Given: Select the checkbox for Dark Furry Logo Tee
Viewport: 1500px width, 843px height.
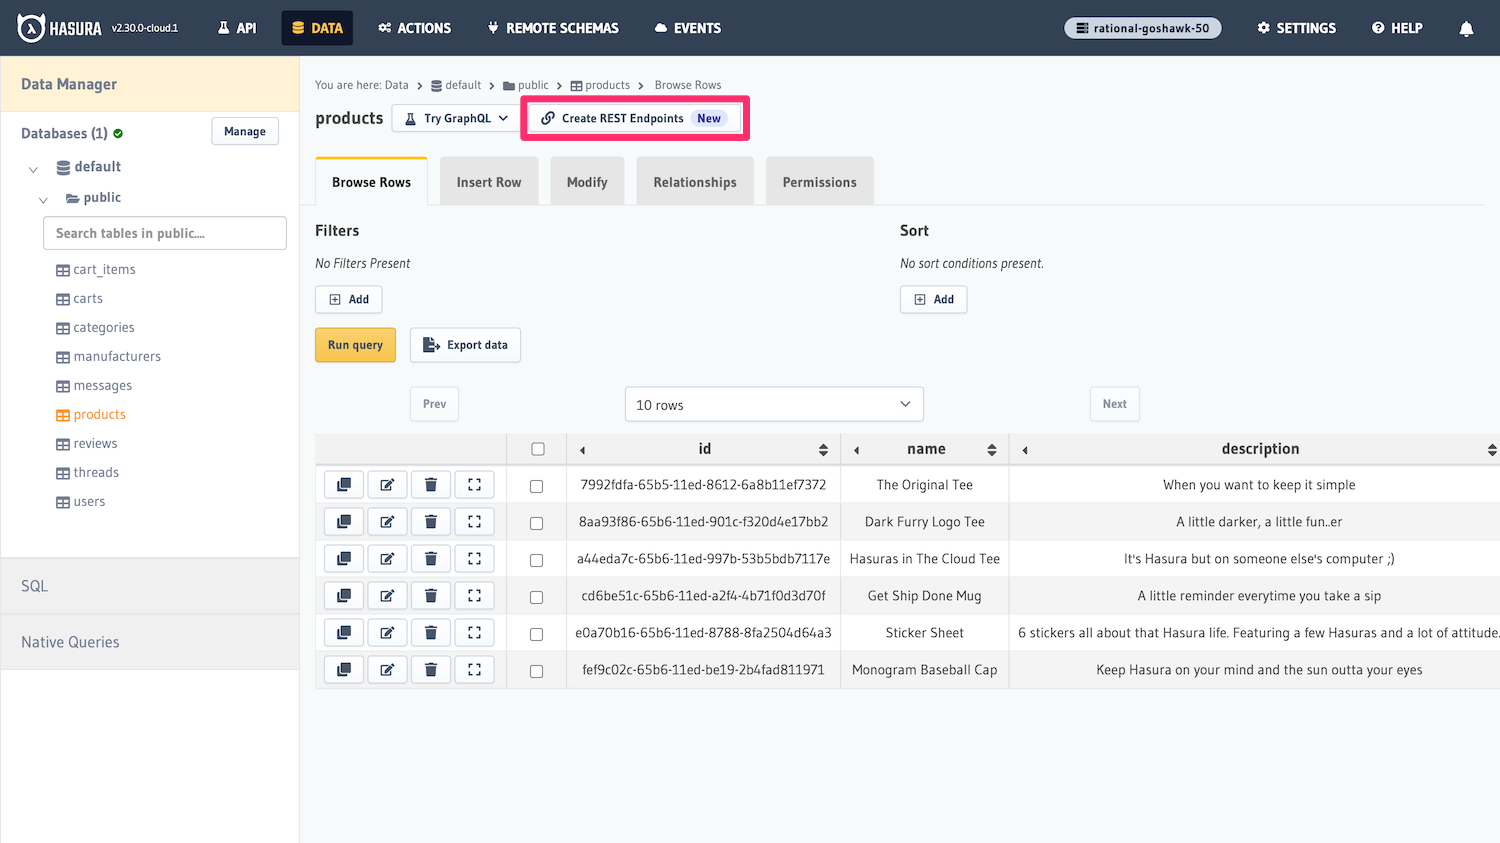Looking at the screenshot, I should click(537, 521).
